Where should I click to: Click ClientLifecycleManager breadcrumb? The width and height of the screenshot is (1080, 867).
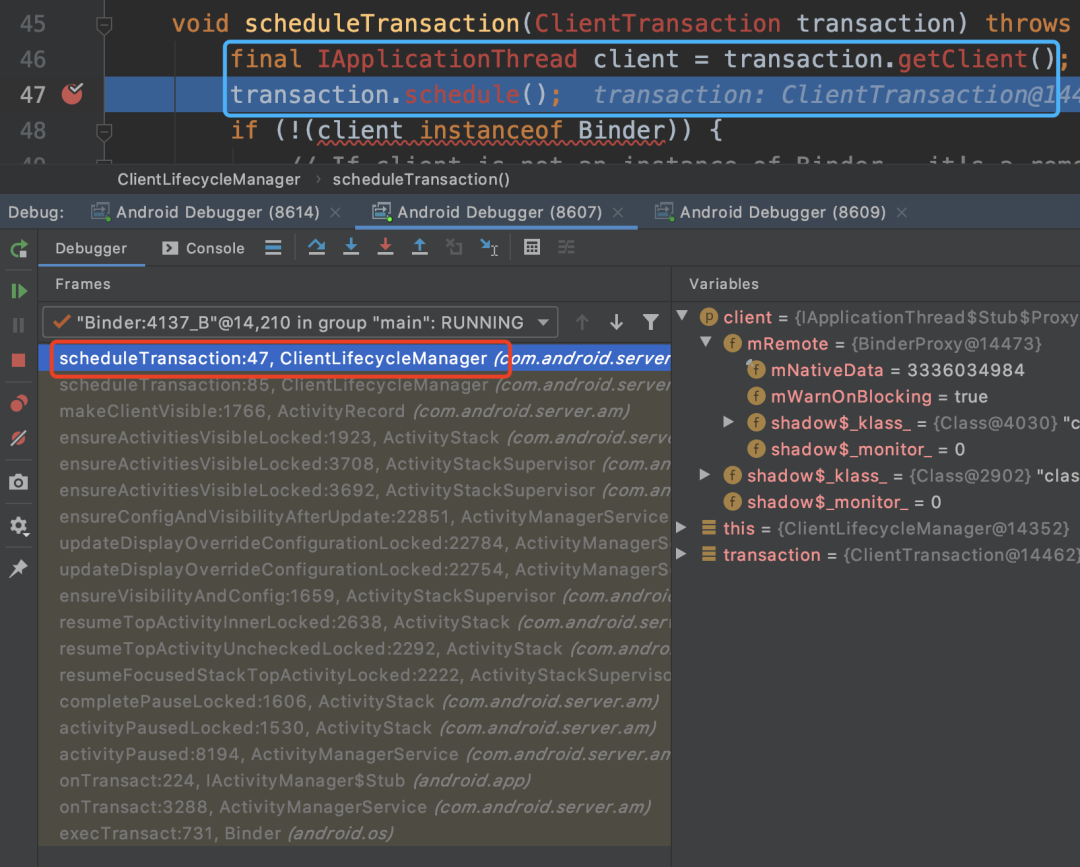209,180
